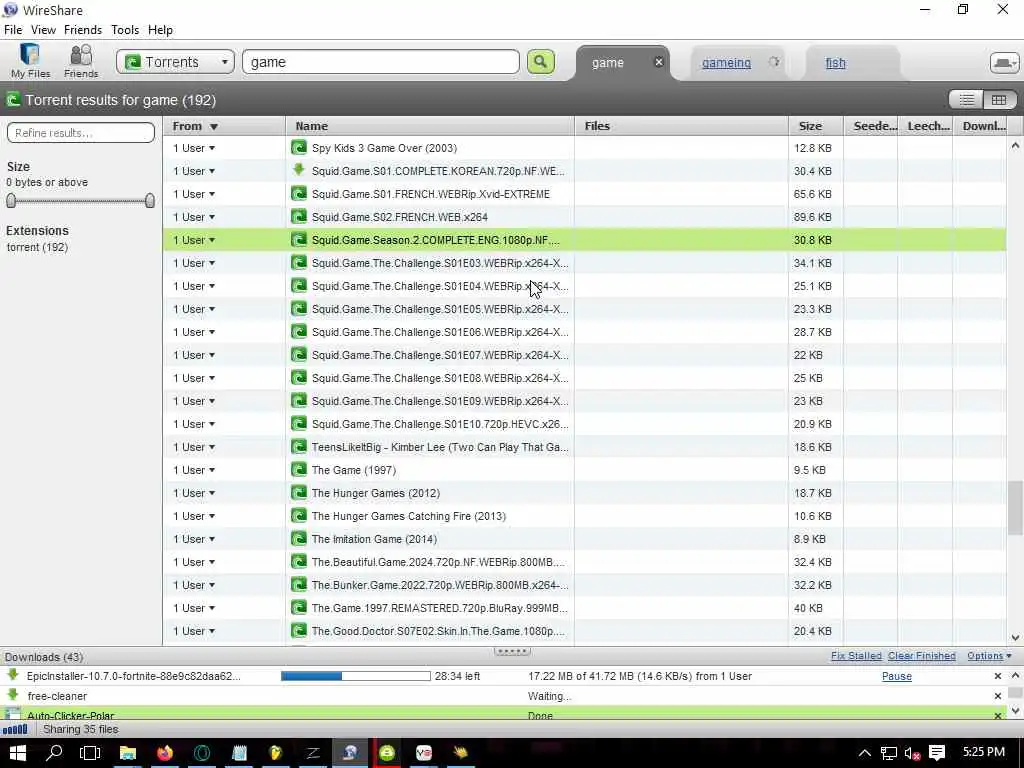Click the left handle of the Size slider
Image resolution: width=1024 pixels, height=768 pixels.
11,200
